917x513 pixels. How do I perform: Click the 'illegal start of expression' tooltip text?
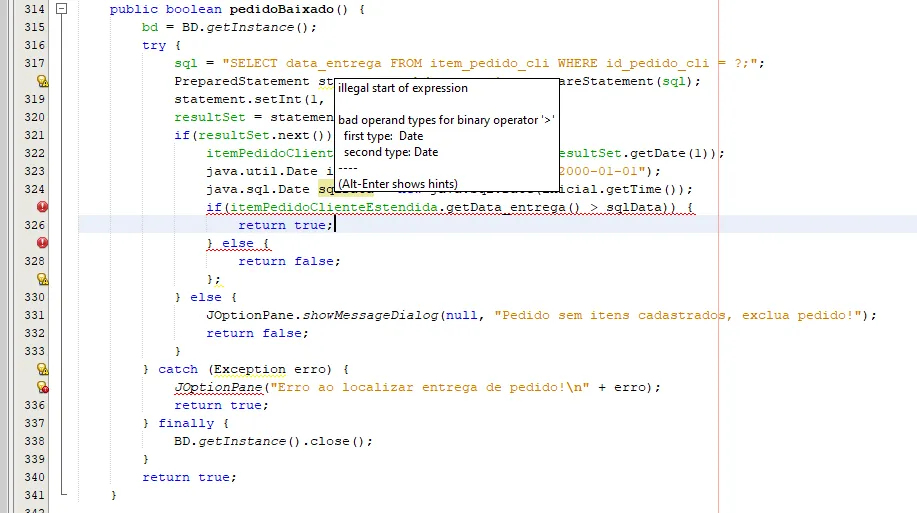(403, 88)
